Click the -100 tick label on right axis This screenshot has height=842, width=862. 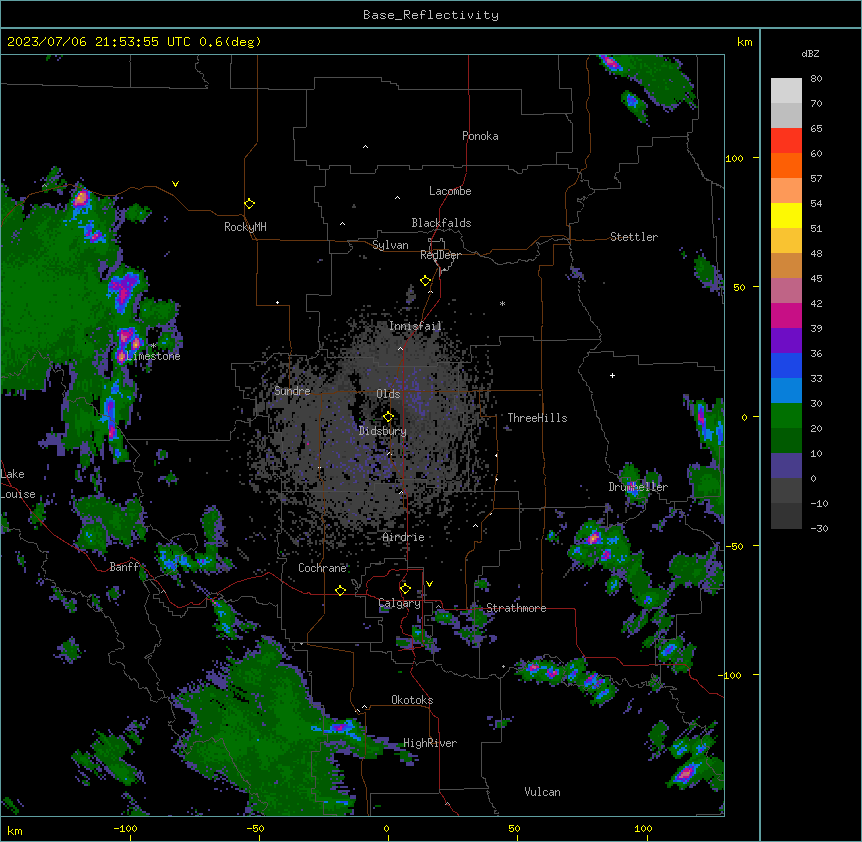[x=731, y=675]
